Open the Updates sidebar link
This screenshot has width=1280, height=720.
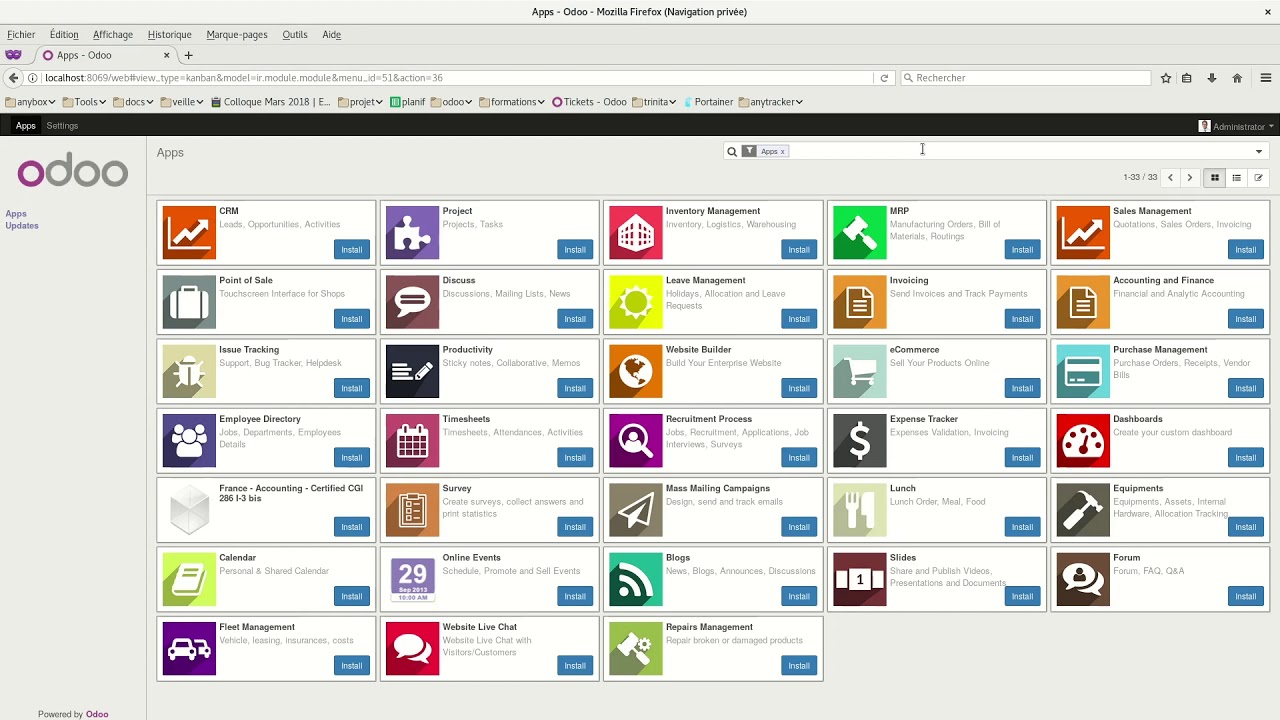[x=22, y=226]
